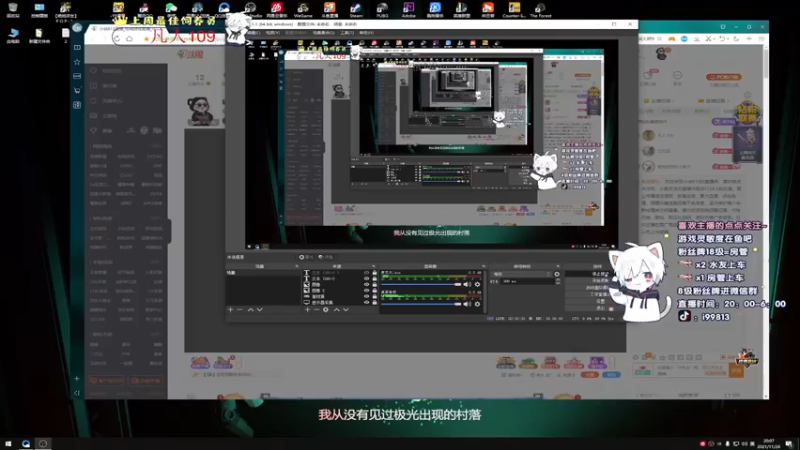Click the Scene Transitions panel dock icon
The width and height of the screenshot is (800, 450).
click(x=558, y=266)
